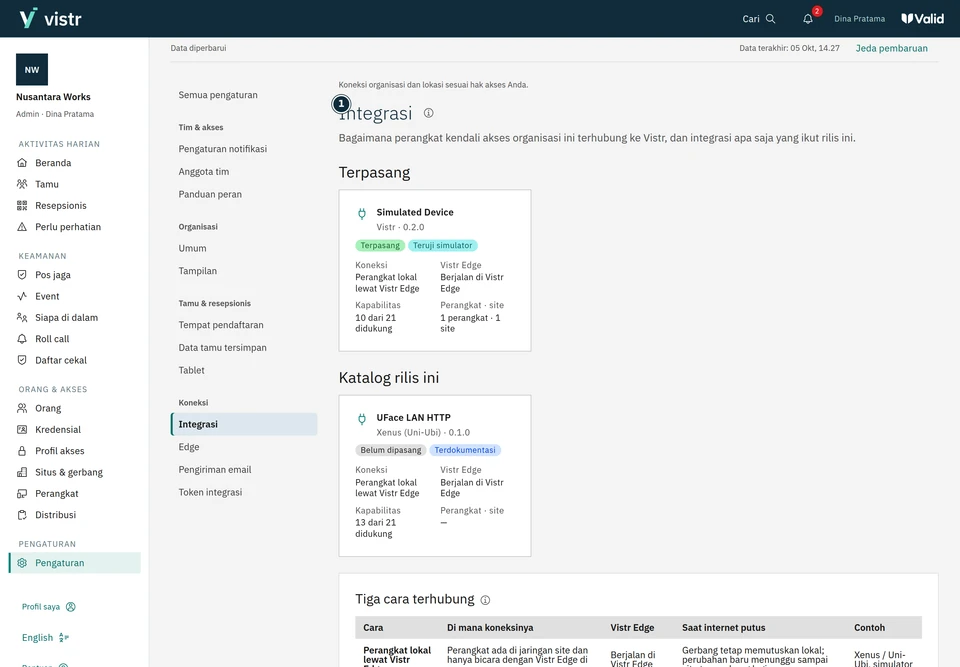Select Semua pengaturan in settings menu
The height and width of the screenshot is (667, 960).
coord(218,95)
